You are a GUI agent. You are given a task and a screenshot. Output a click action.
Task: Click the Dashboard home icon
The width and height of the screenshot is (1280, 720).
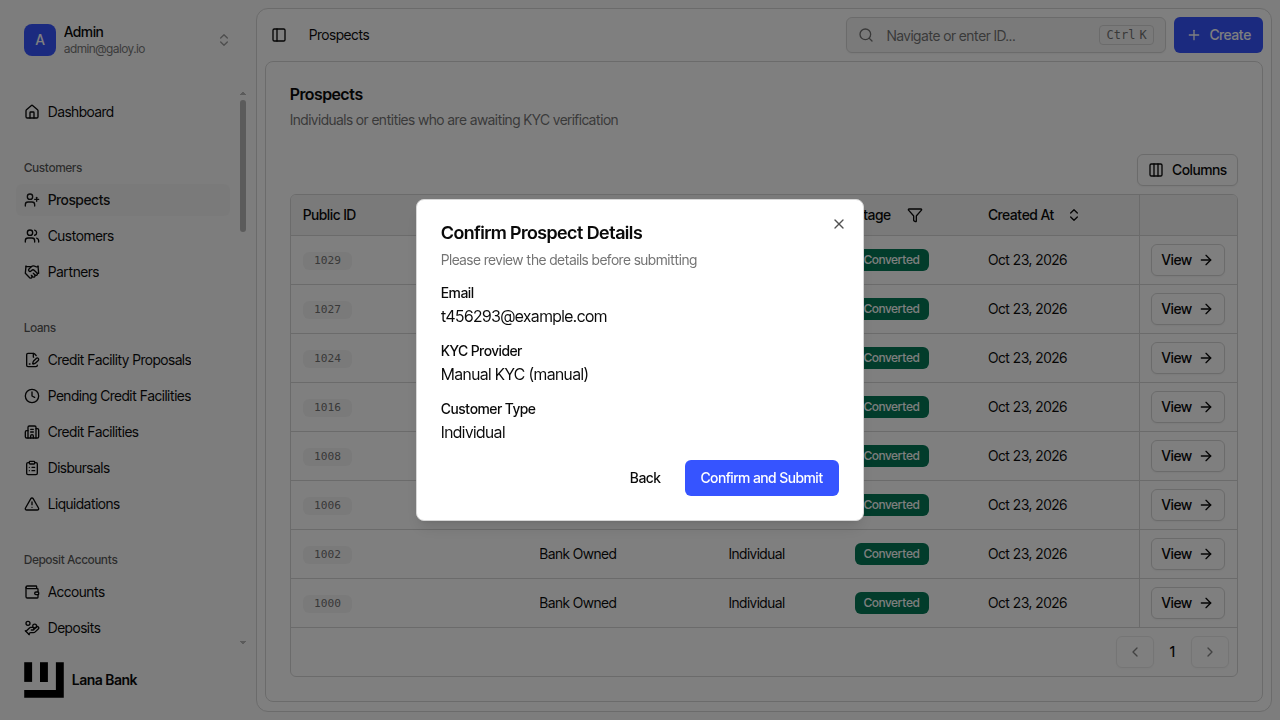pos(32,112)
